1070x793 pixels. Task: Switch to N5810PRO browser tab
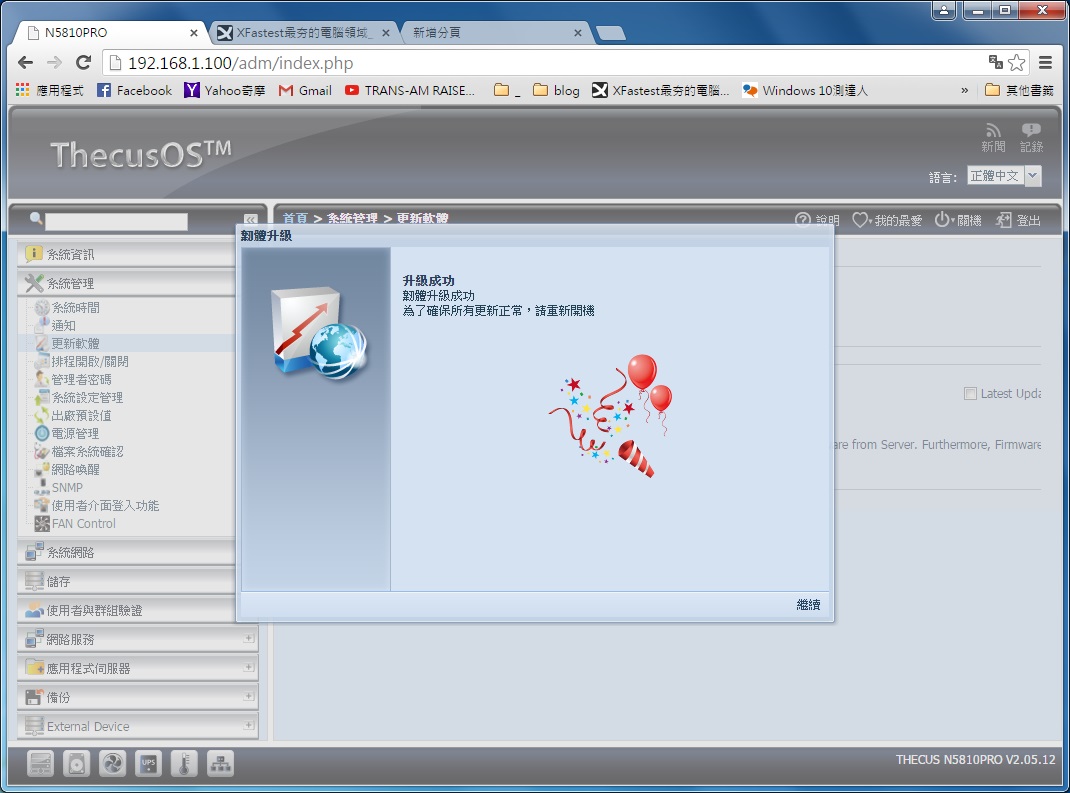[109, 33]
